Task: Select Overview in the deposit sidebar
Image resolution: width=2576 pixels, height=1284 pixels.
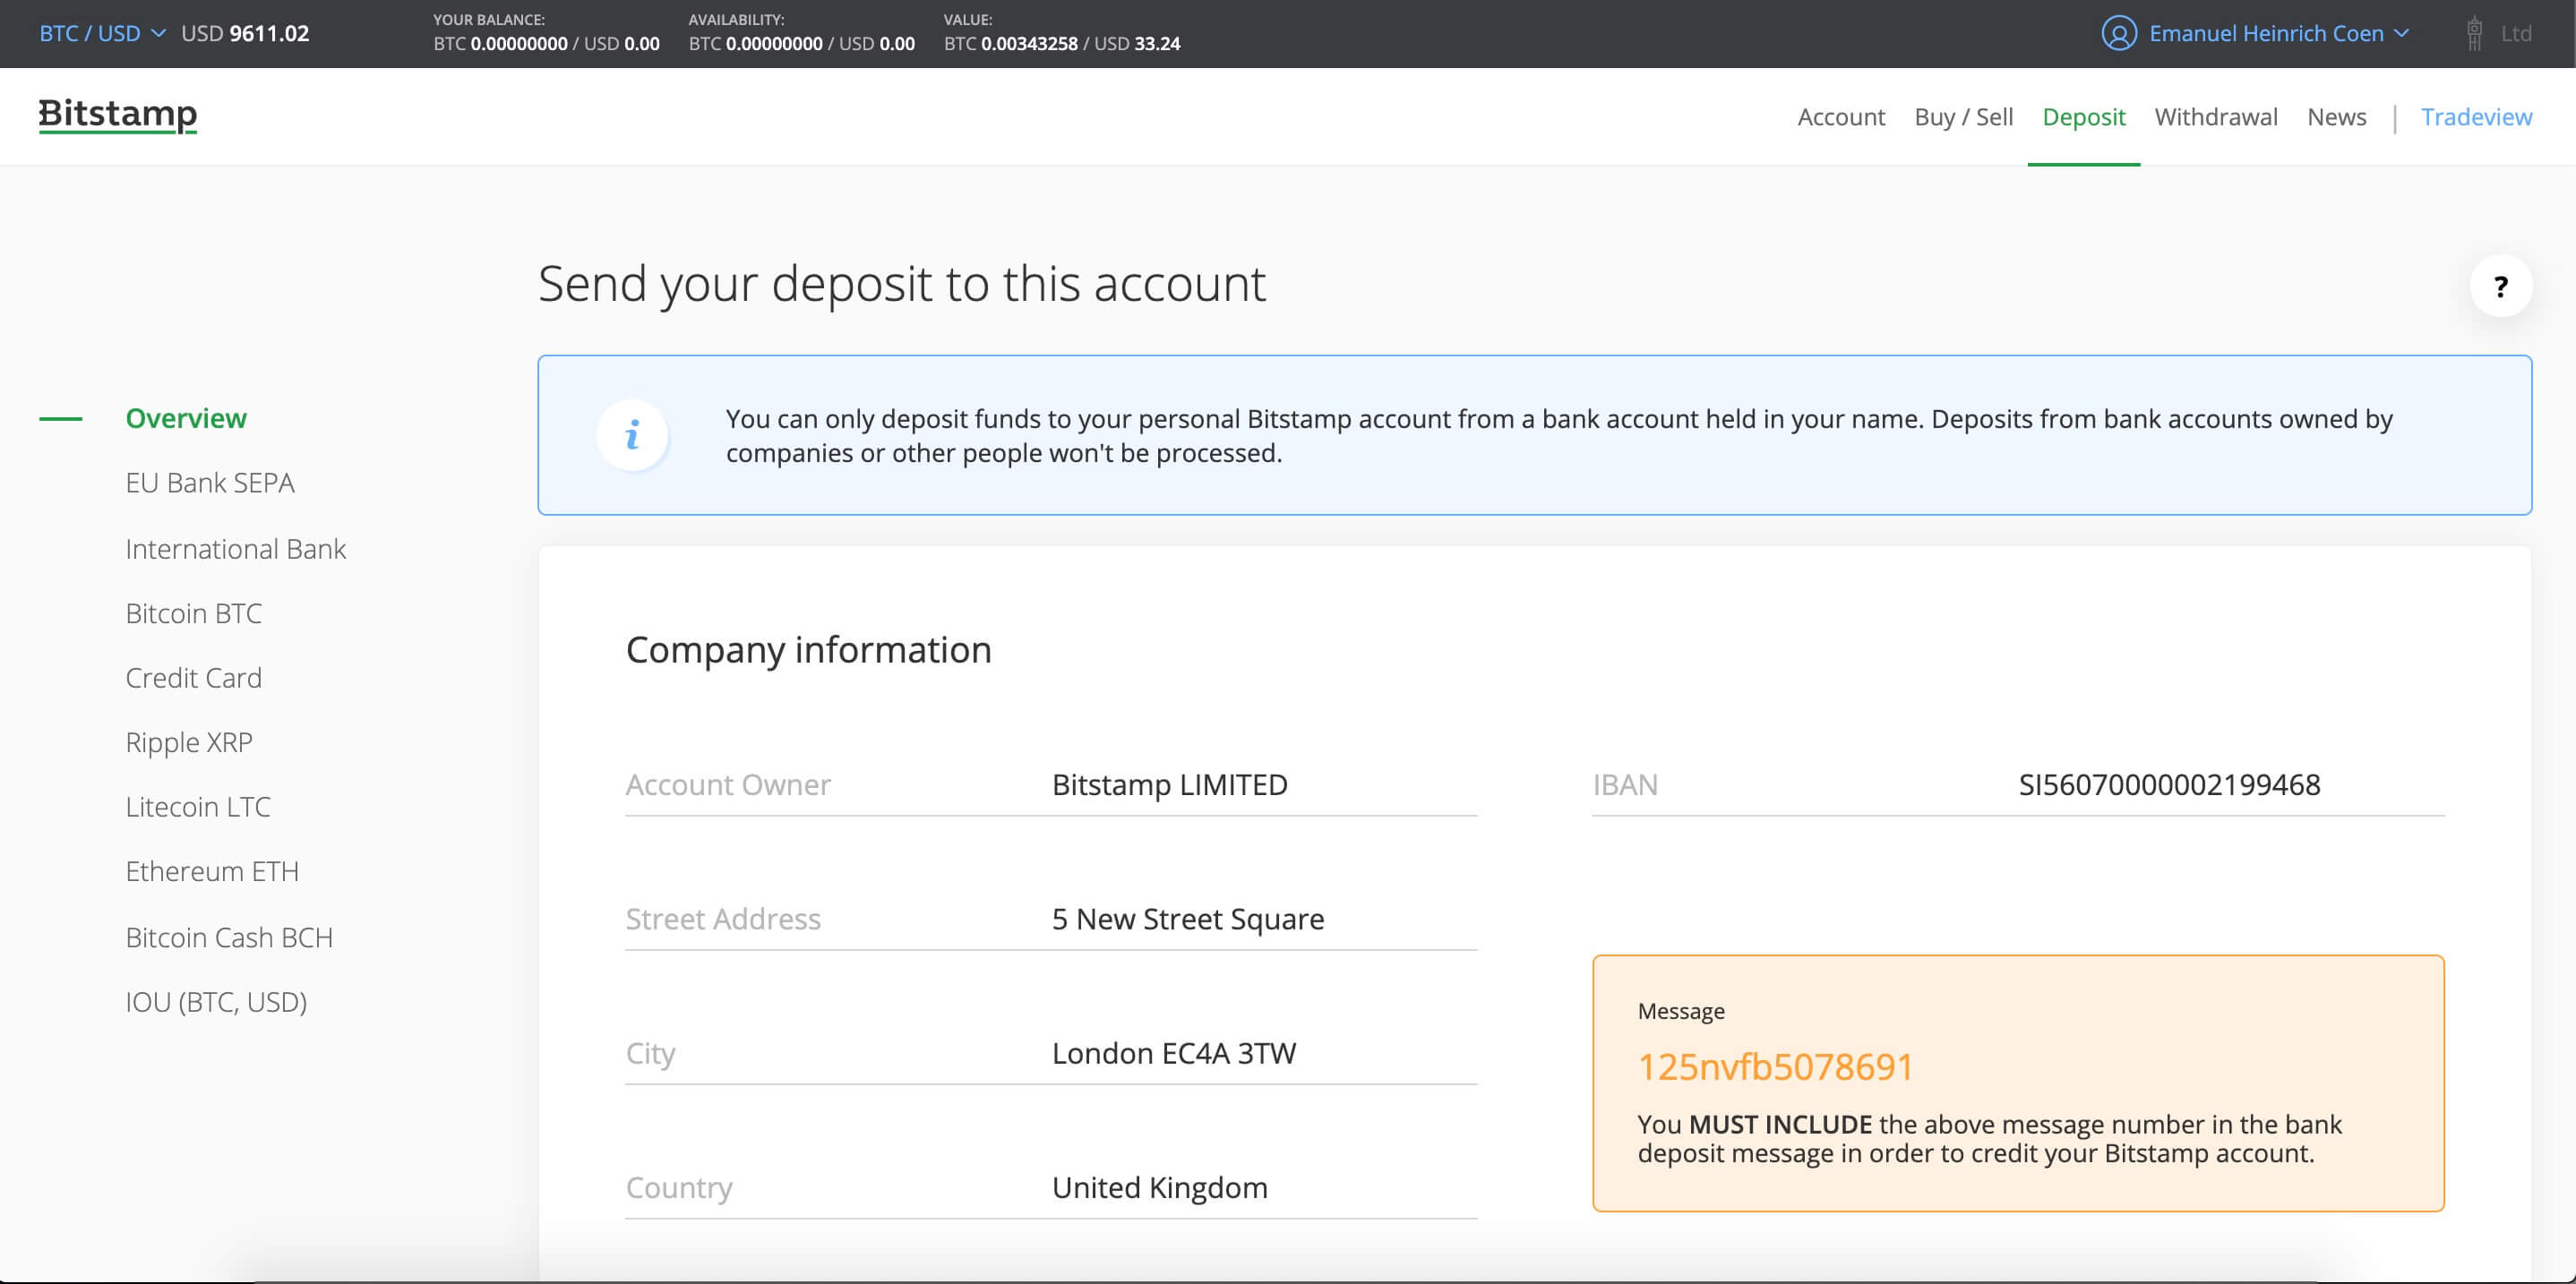Action: (186, 418)
